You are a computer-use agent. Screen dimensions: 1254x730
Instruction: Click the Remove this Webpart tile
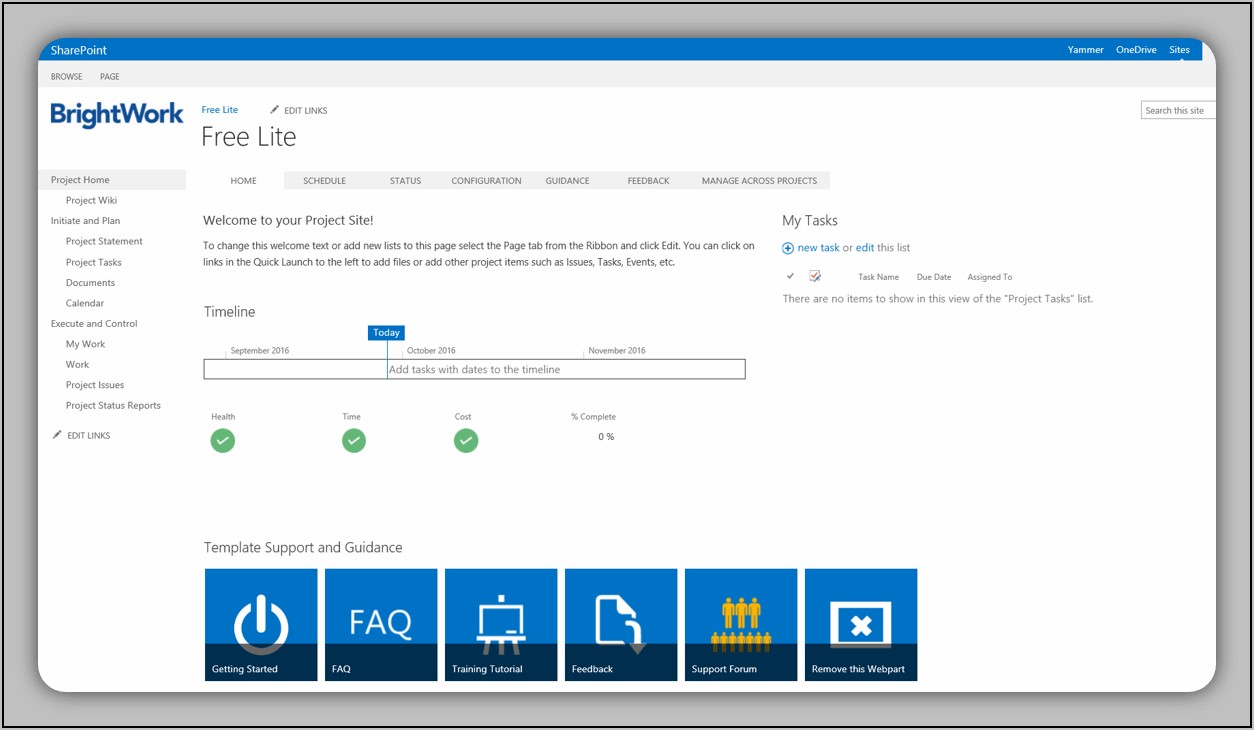point(861,624)
